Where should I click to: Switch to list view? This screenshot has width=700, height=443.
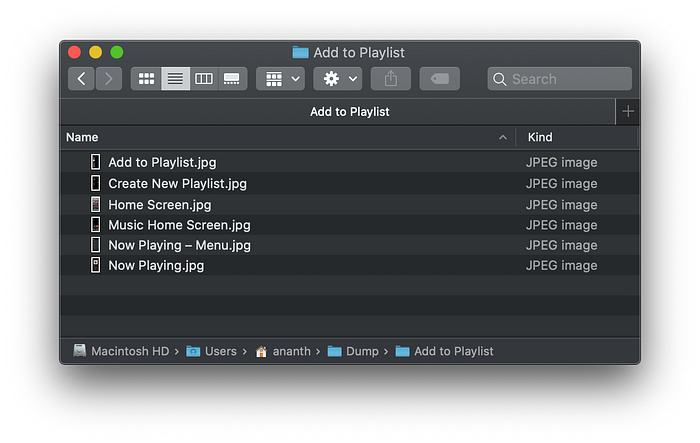(175, 78)
